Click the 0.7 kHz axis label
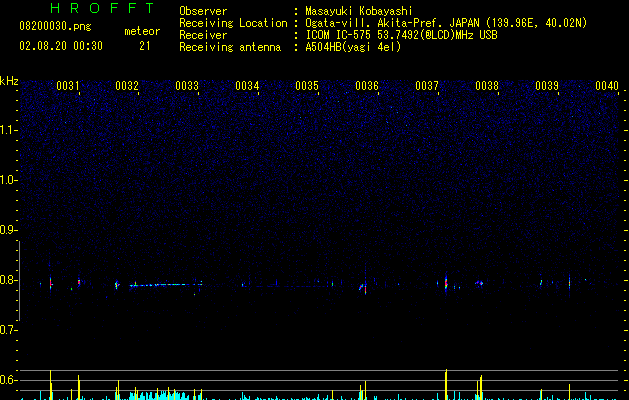Screen dimensions: 629x400 [x=8, y=330]
